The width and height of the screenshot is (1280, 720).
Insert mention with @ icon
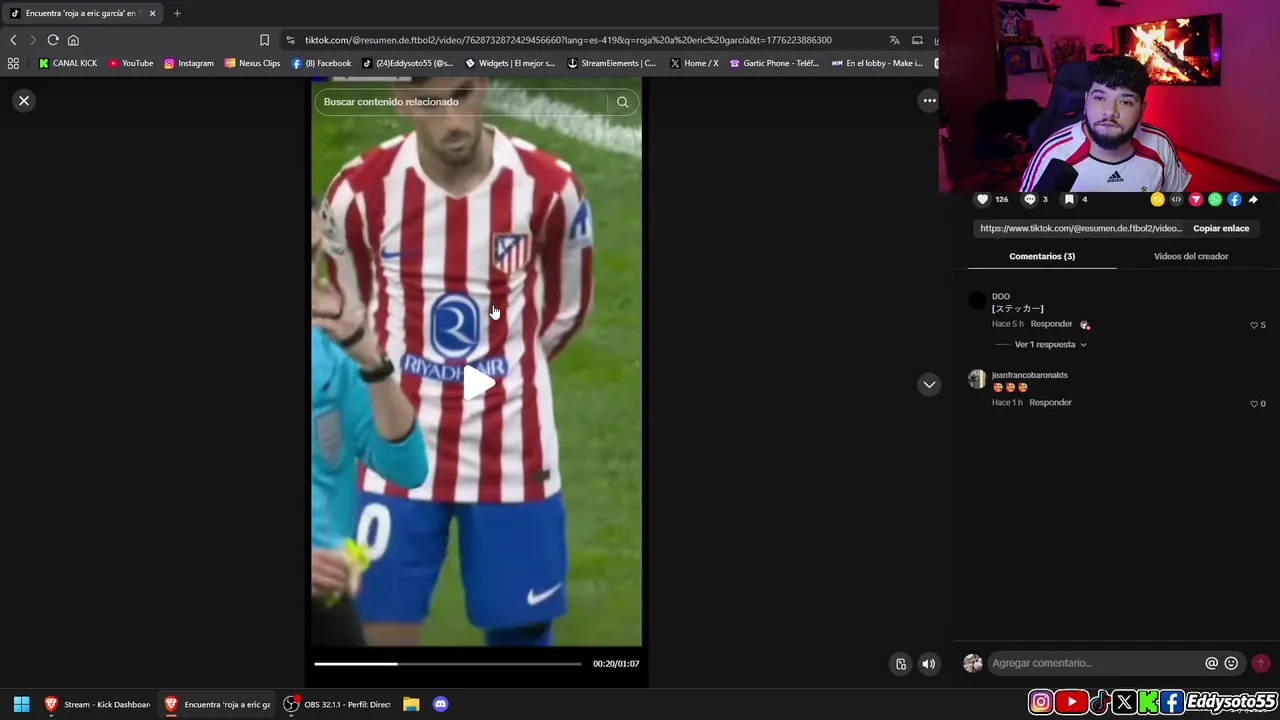(x=1212, y=663)
